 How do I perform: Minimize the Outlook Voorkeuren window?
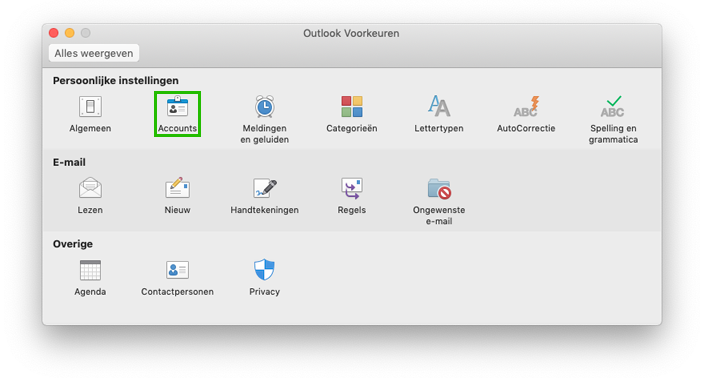coord(70,33)
